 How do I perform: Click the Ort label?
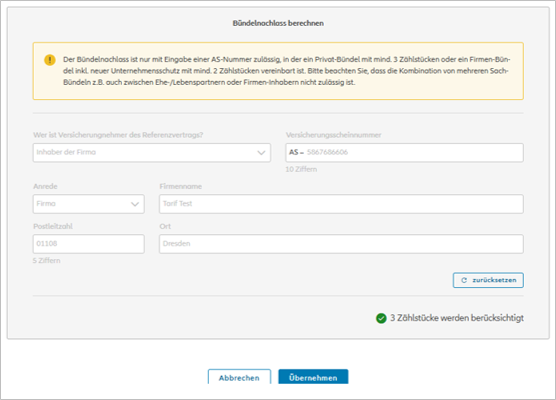click(165, 227)
